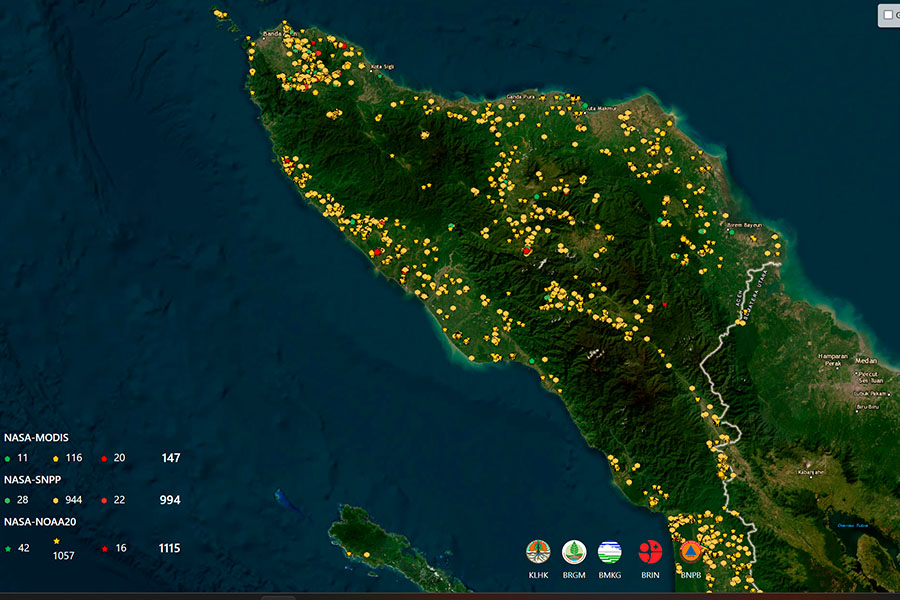This screenshot has height=600, width=900.
Task: Select the green marker in NASA-MODIS legend
Action: pos(7,458)
